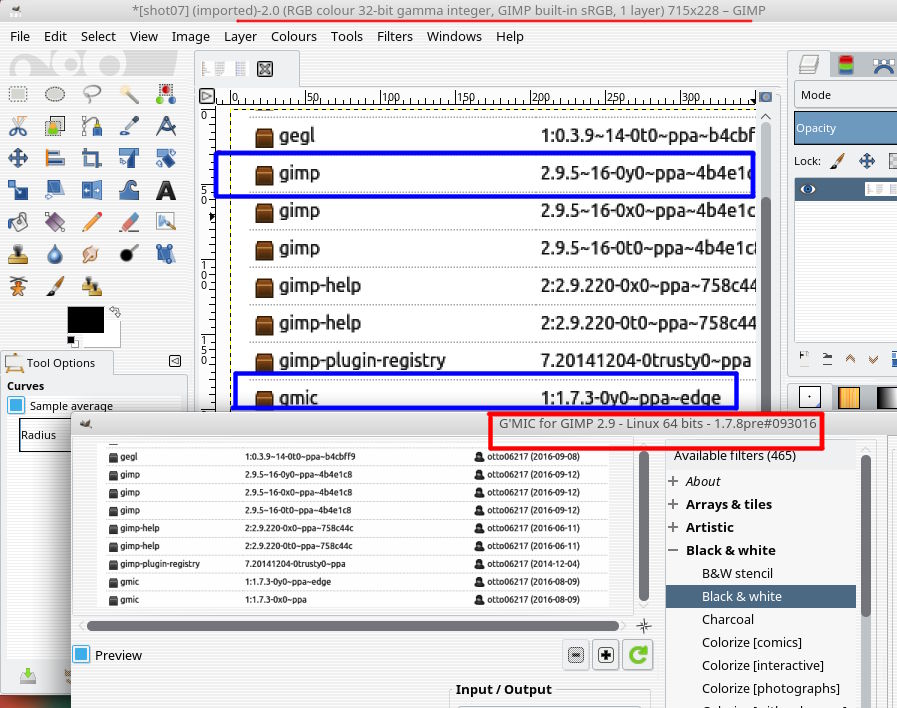
Task: Choose the B&W stencil filter
Action: click(737, 573)
